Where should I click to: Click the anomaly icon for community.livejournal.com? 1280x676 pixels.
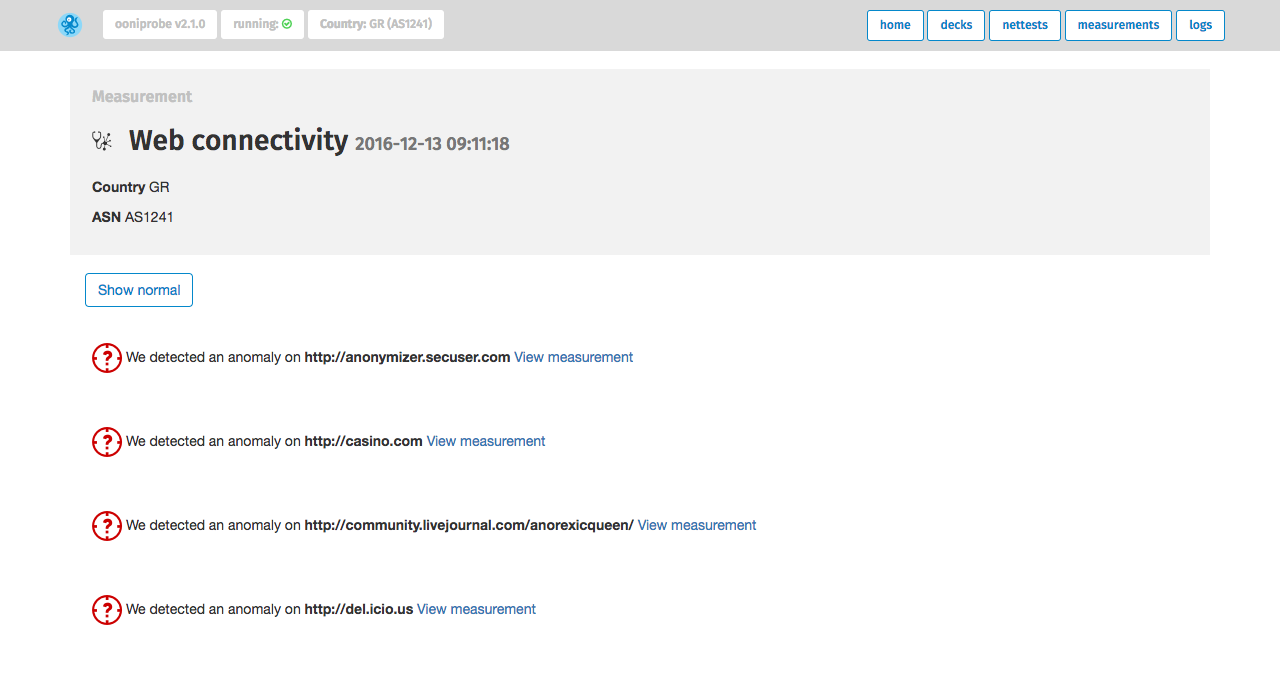click(107, 525)
